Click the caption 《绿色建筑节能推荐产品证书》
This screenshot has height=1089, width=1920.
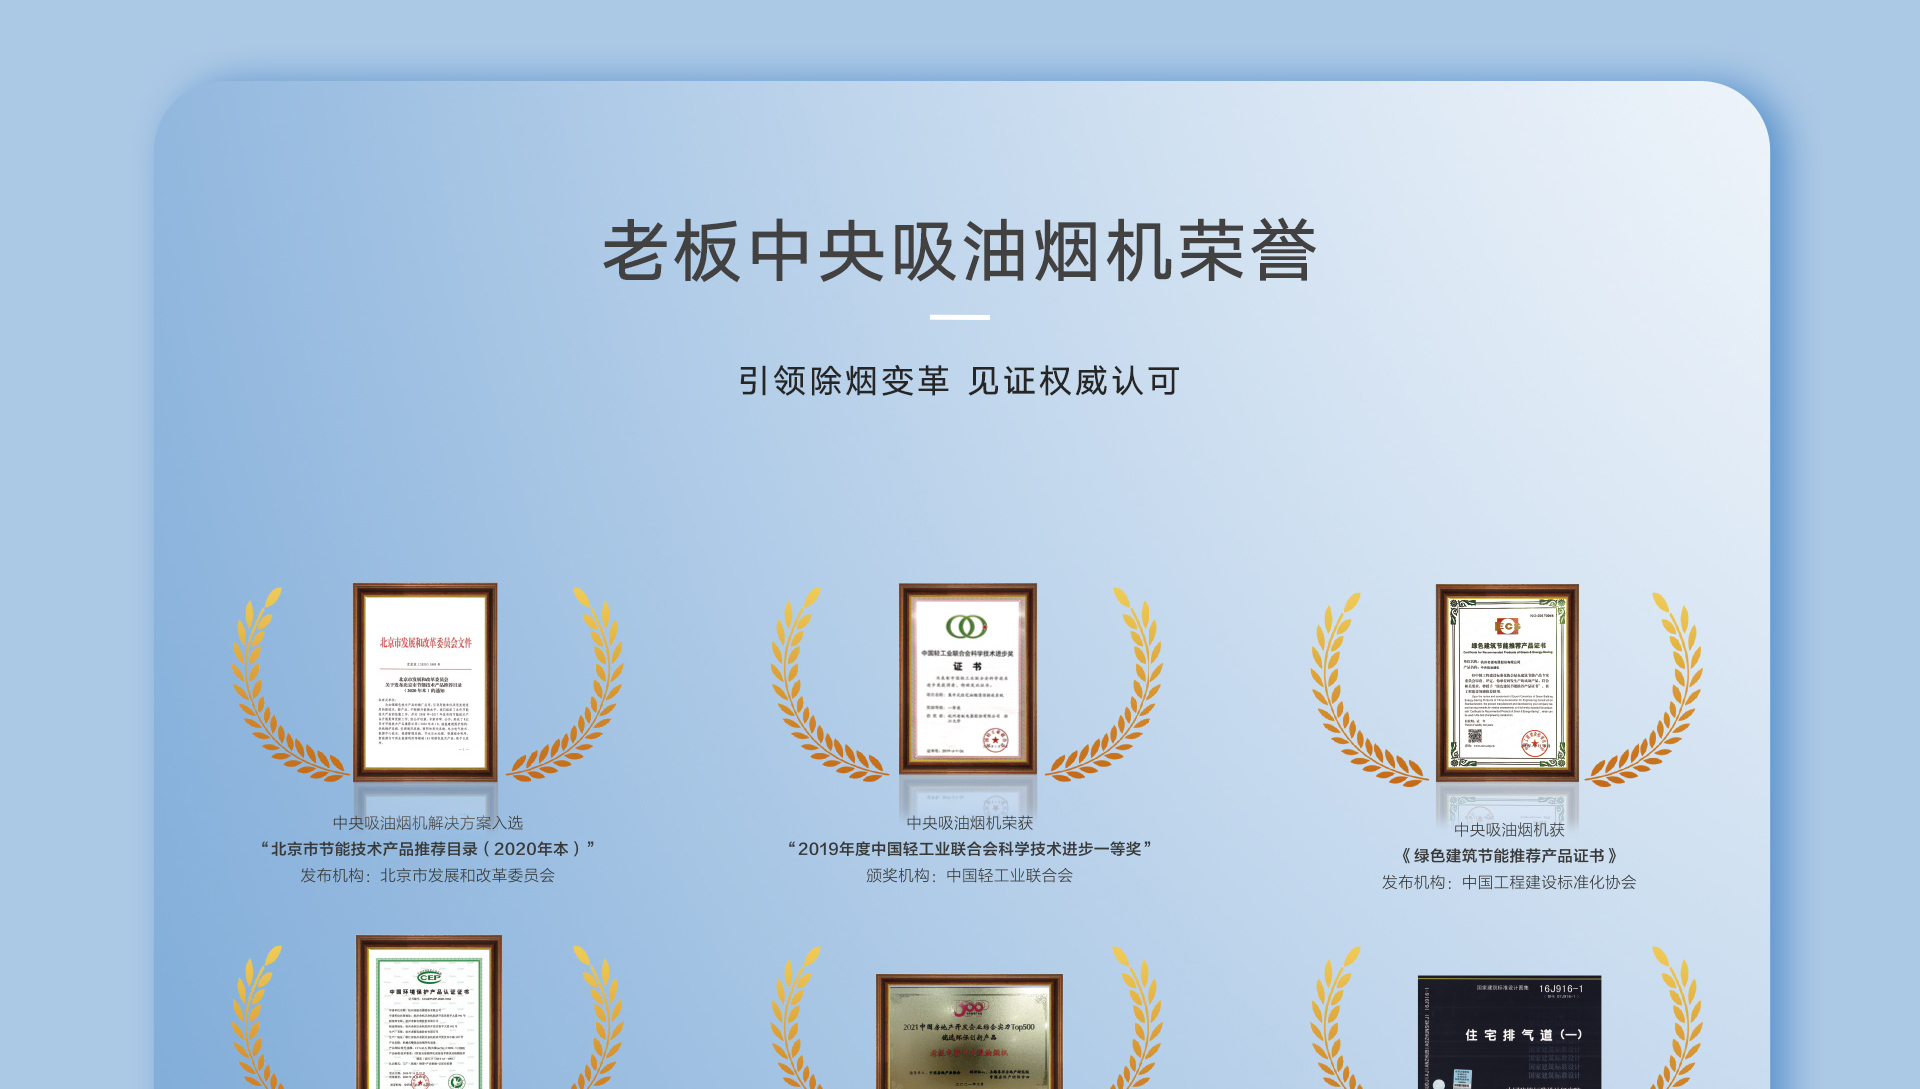tap(1509, 856)
